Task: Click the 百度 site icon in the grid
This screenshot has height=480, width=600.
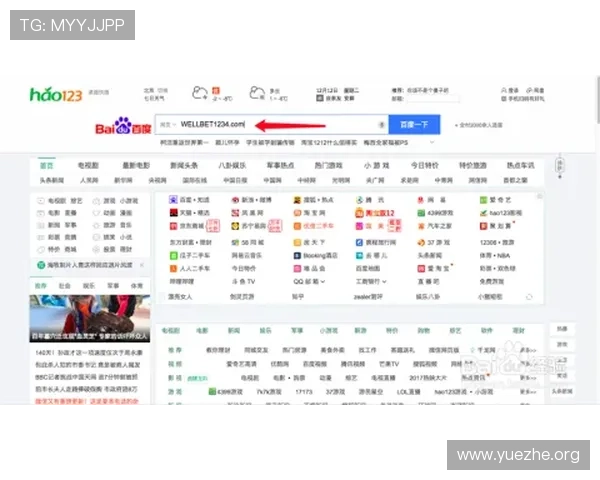Action: pyautogui.click(x=173, y=200)
